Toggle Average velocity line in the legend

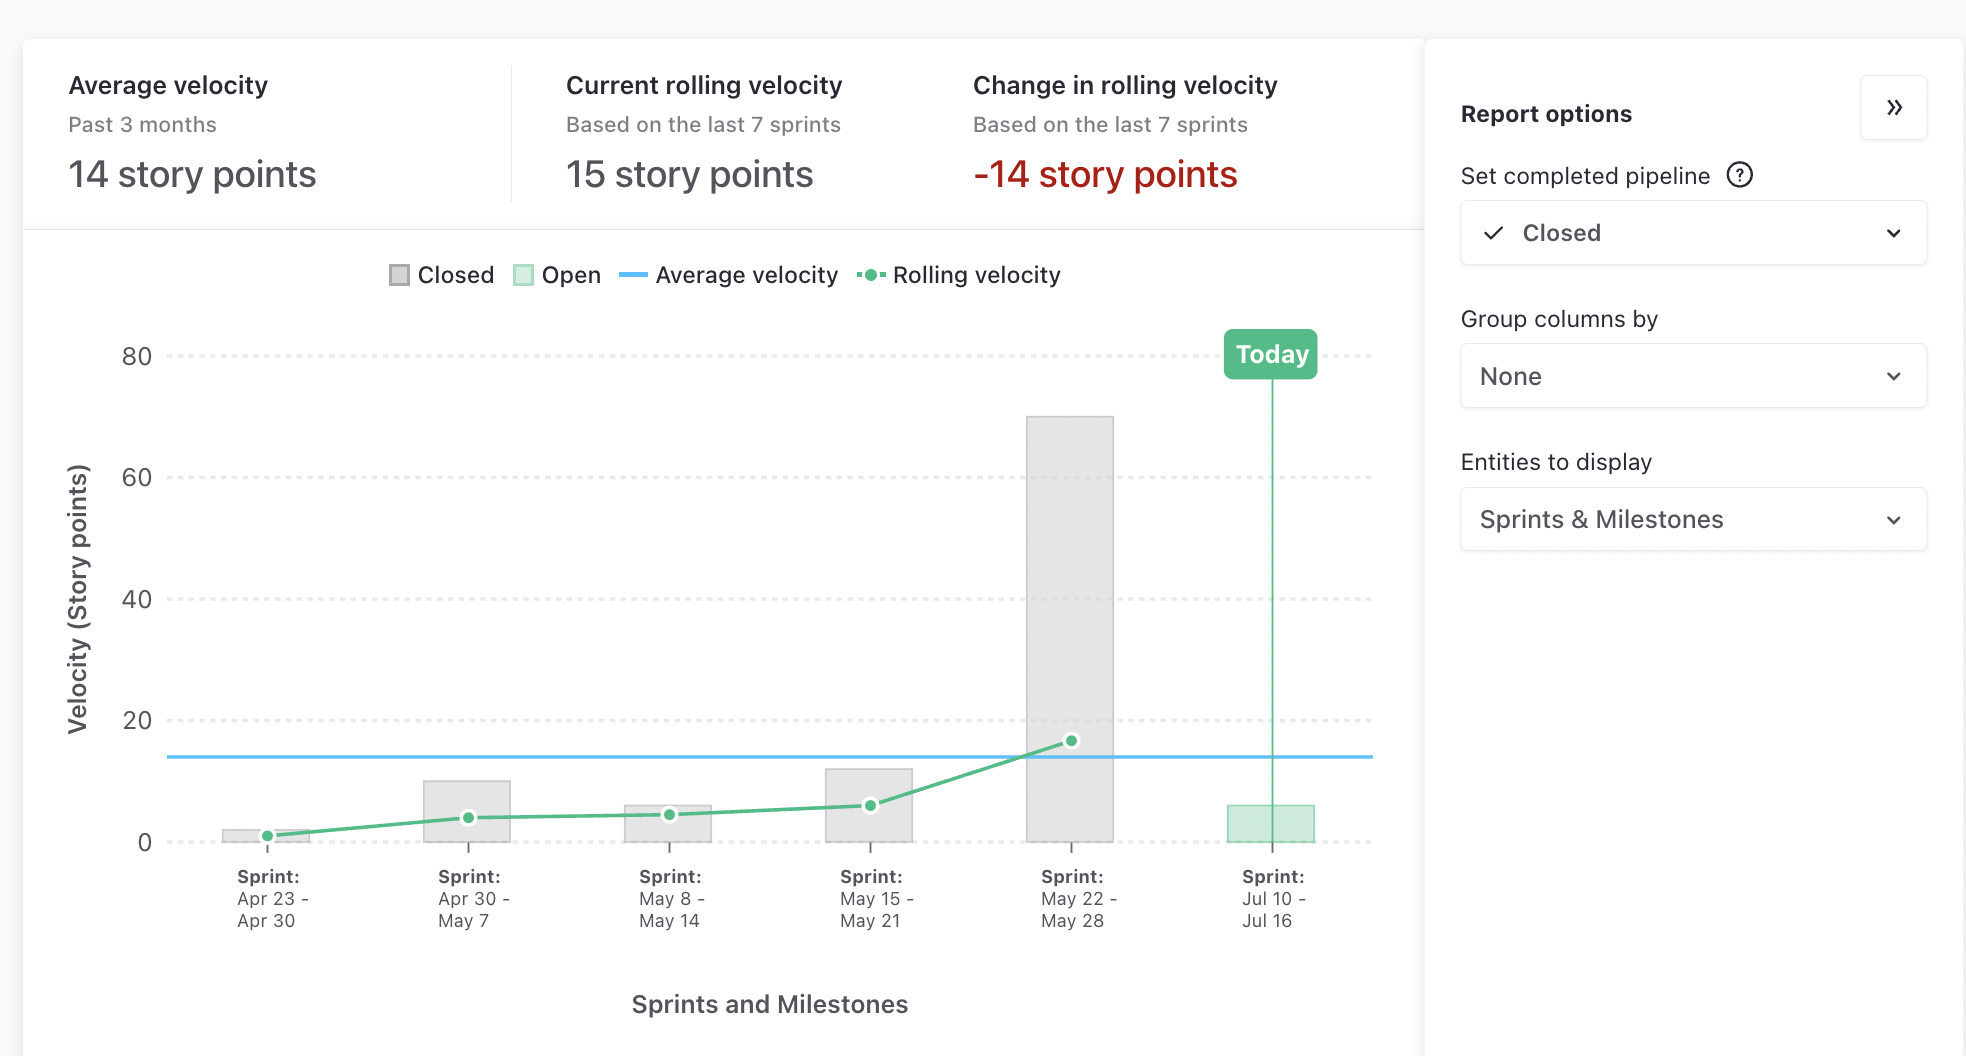coord(728,275)
